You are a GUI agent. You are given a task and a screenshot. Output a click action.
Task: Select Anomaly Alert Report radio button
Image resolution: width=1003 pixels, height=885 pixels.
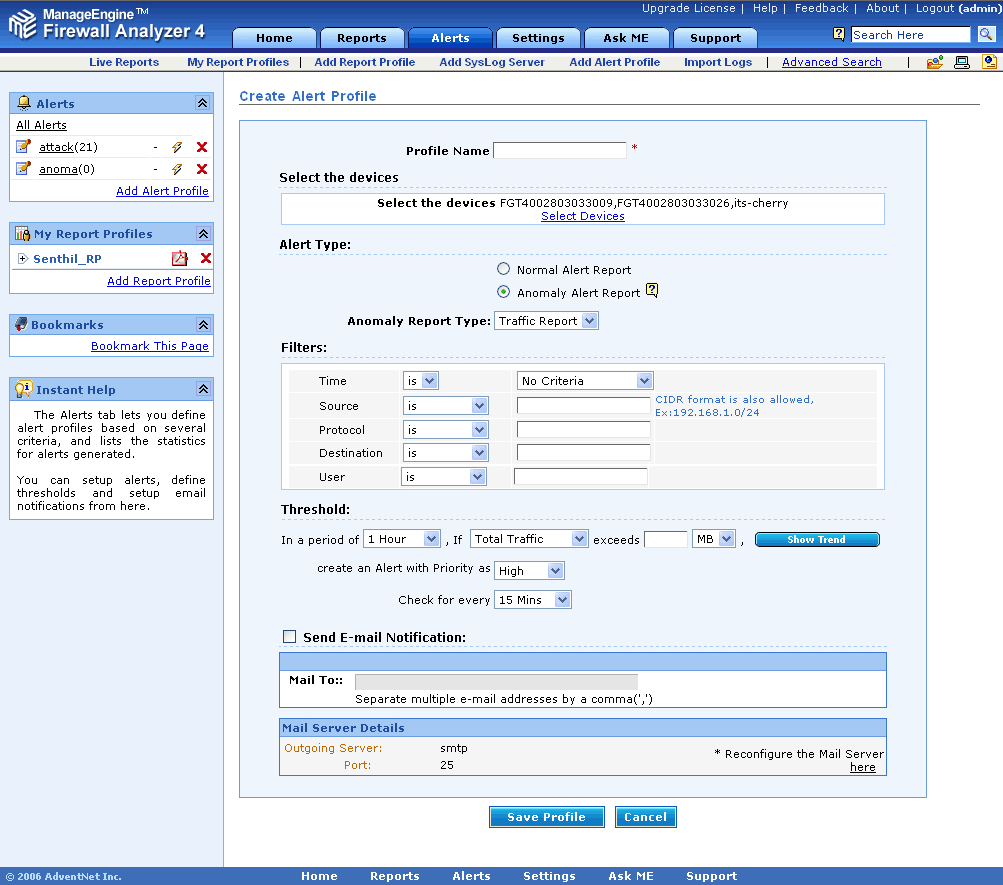(504, 292)
